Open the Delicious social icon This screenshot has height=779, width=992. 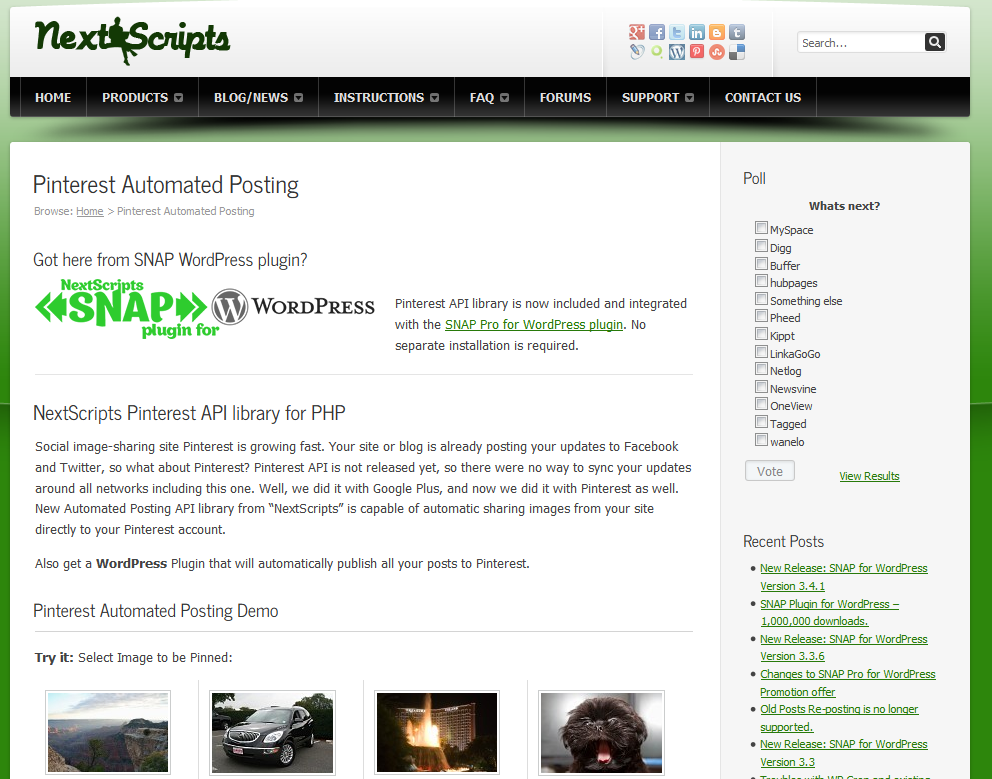tap(737, 52)
